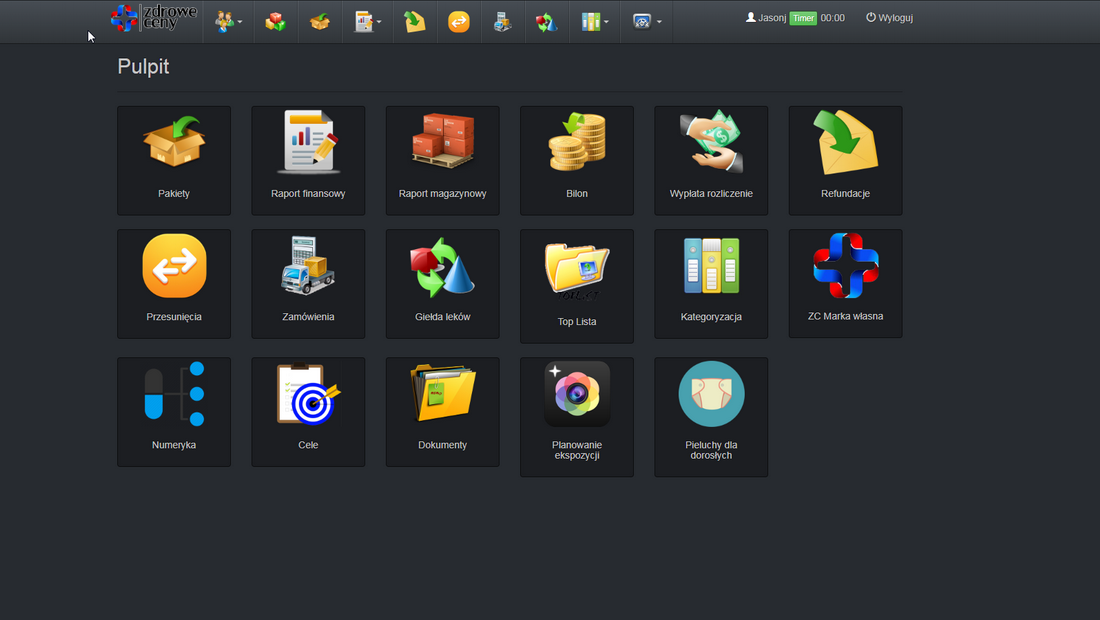This screenshot has width=1100, height=620.
Task: Click the orange transfers icon in navbar
Action: click(x=458, y=21)
